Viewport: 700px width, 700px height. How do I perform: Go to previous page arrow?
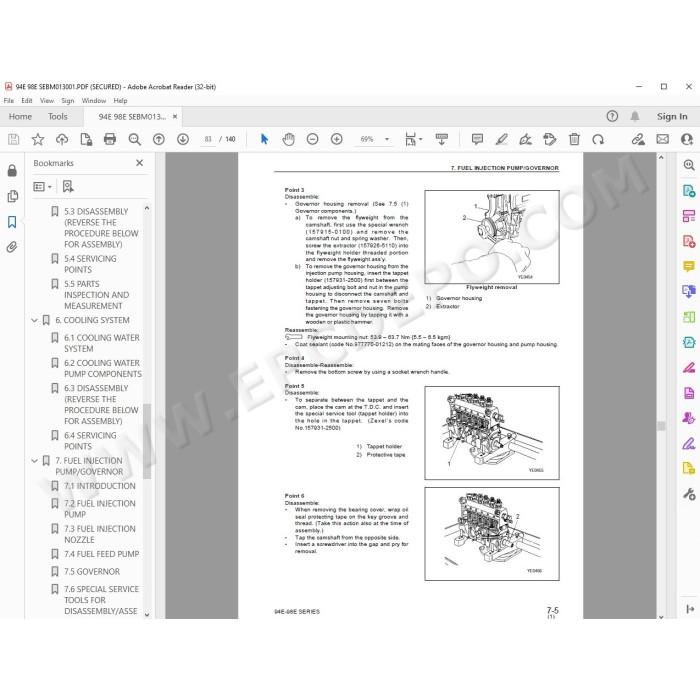pyautogui.click(x=158, y=139)
